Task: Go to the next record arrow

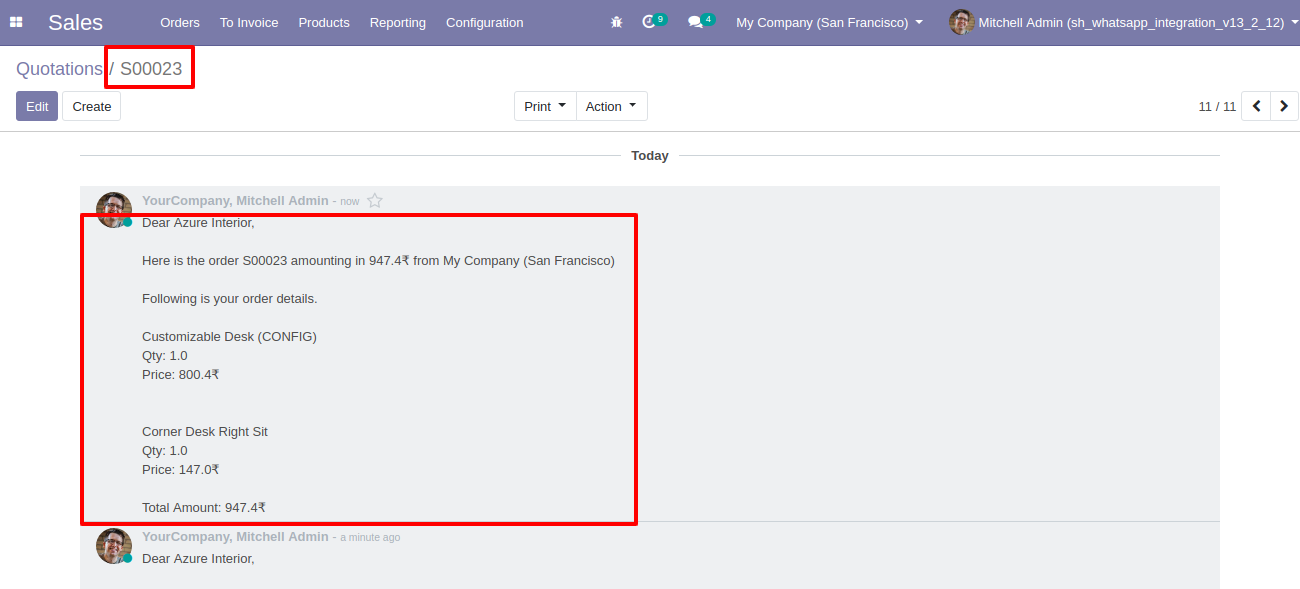Action: pos(1284,106)
